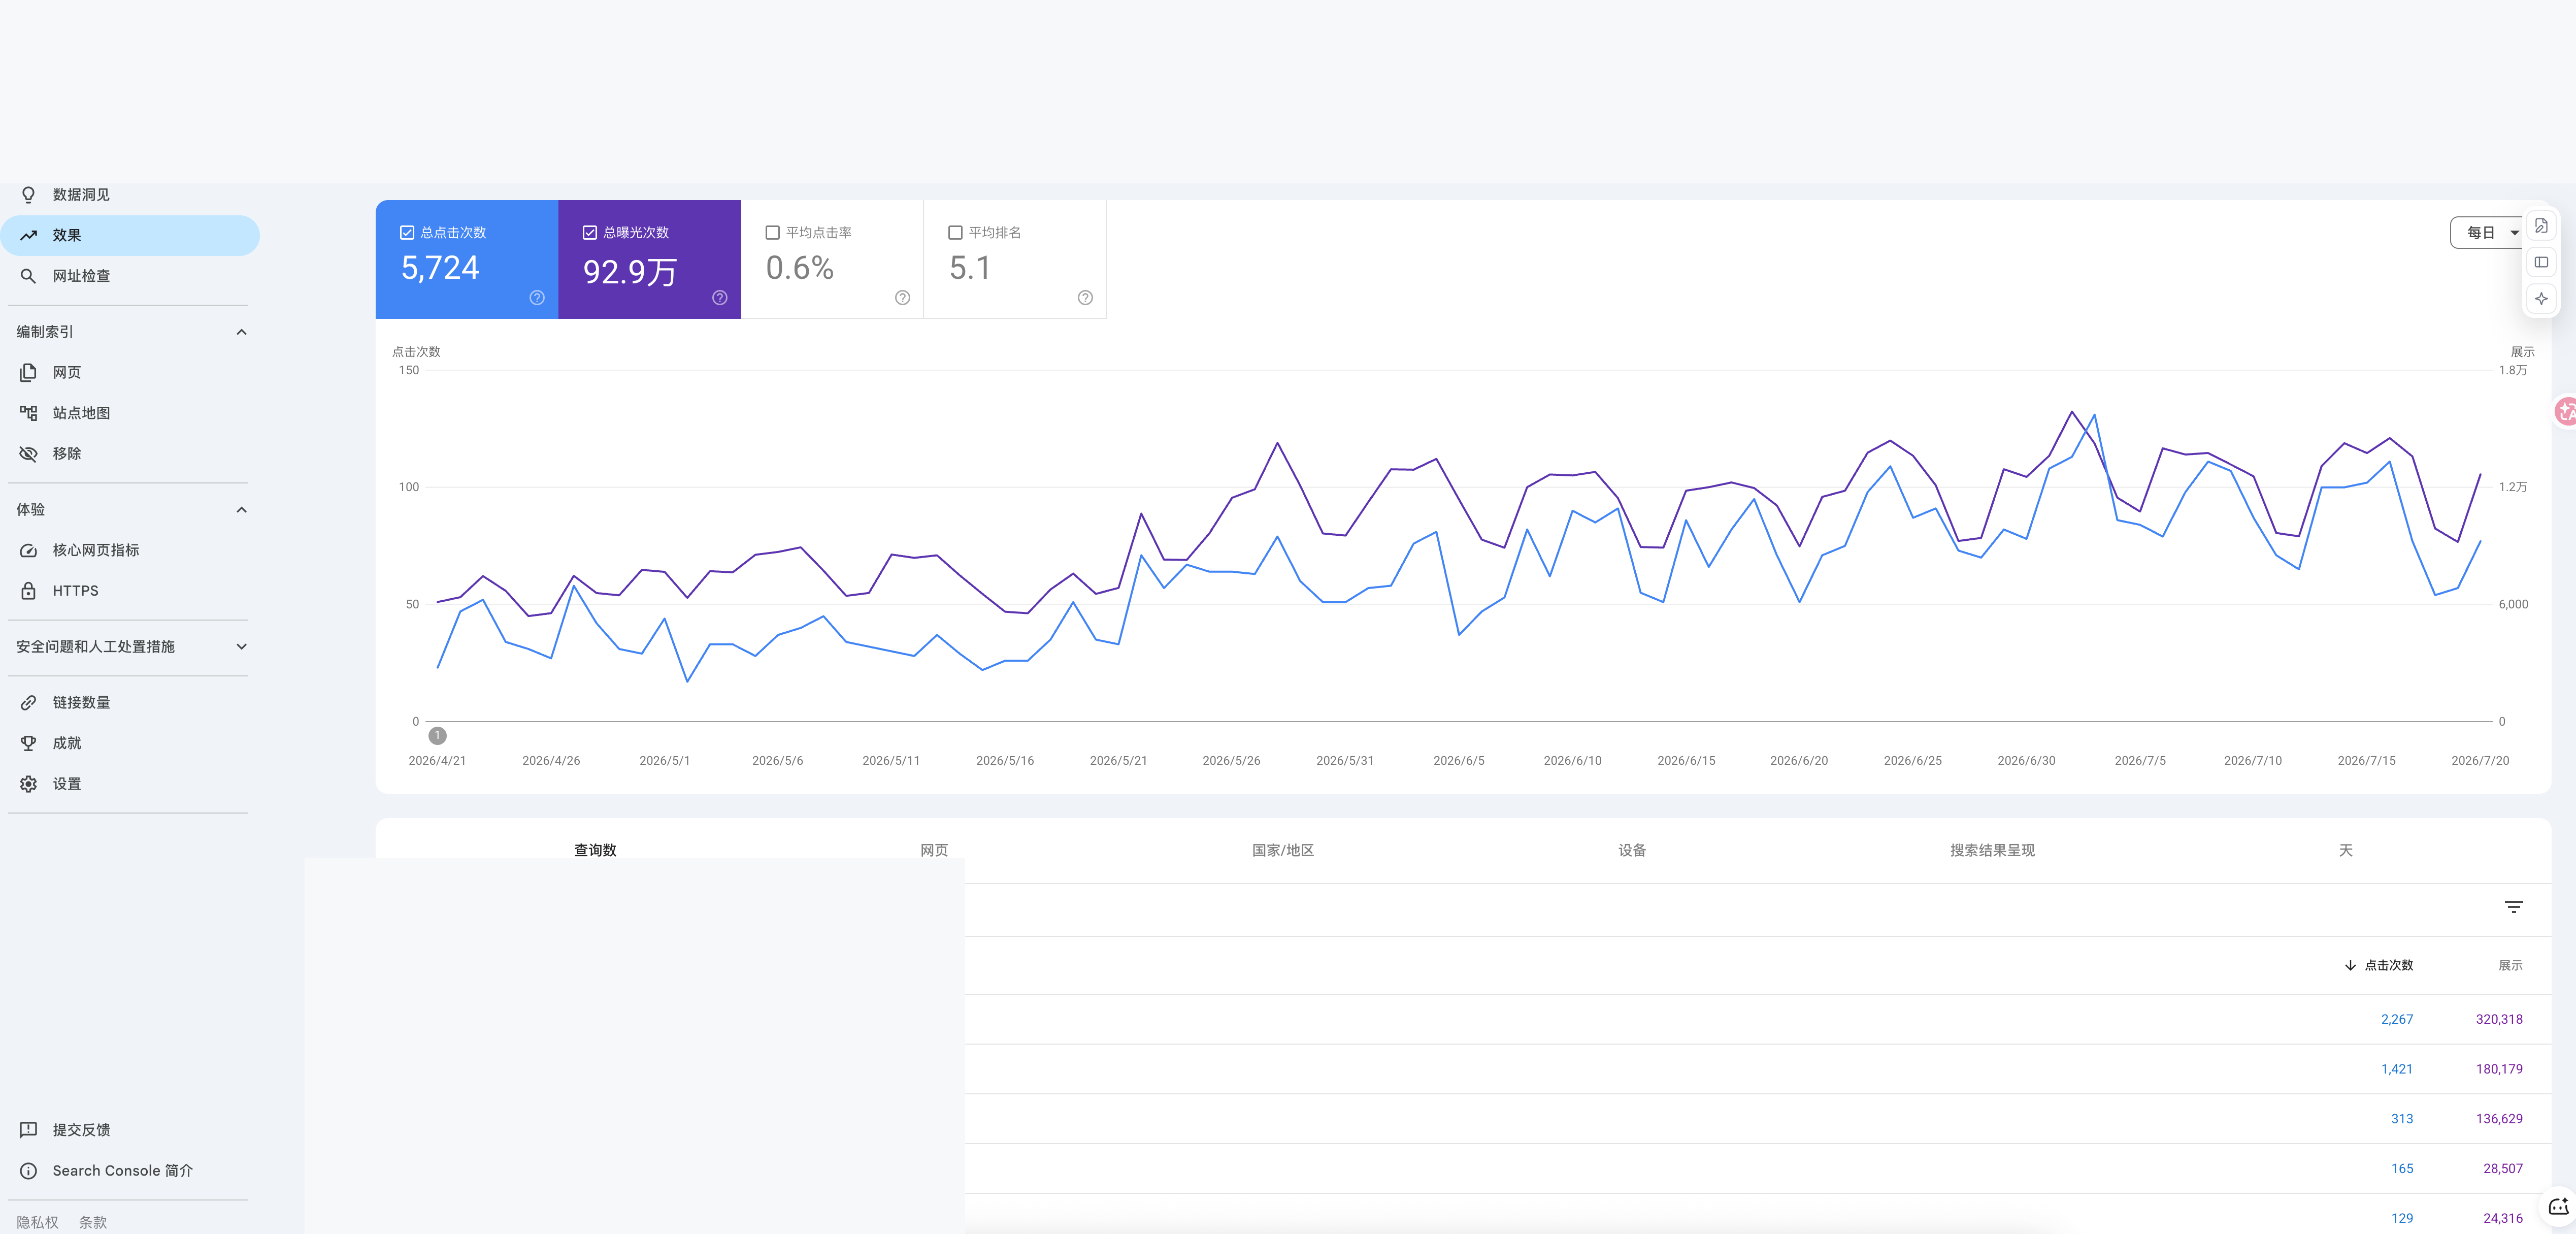Open 链接数量 in the sidebar
The image size is (2576, 1234).
pyautogui.click(x=130, y=702)
